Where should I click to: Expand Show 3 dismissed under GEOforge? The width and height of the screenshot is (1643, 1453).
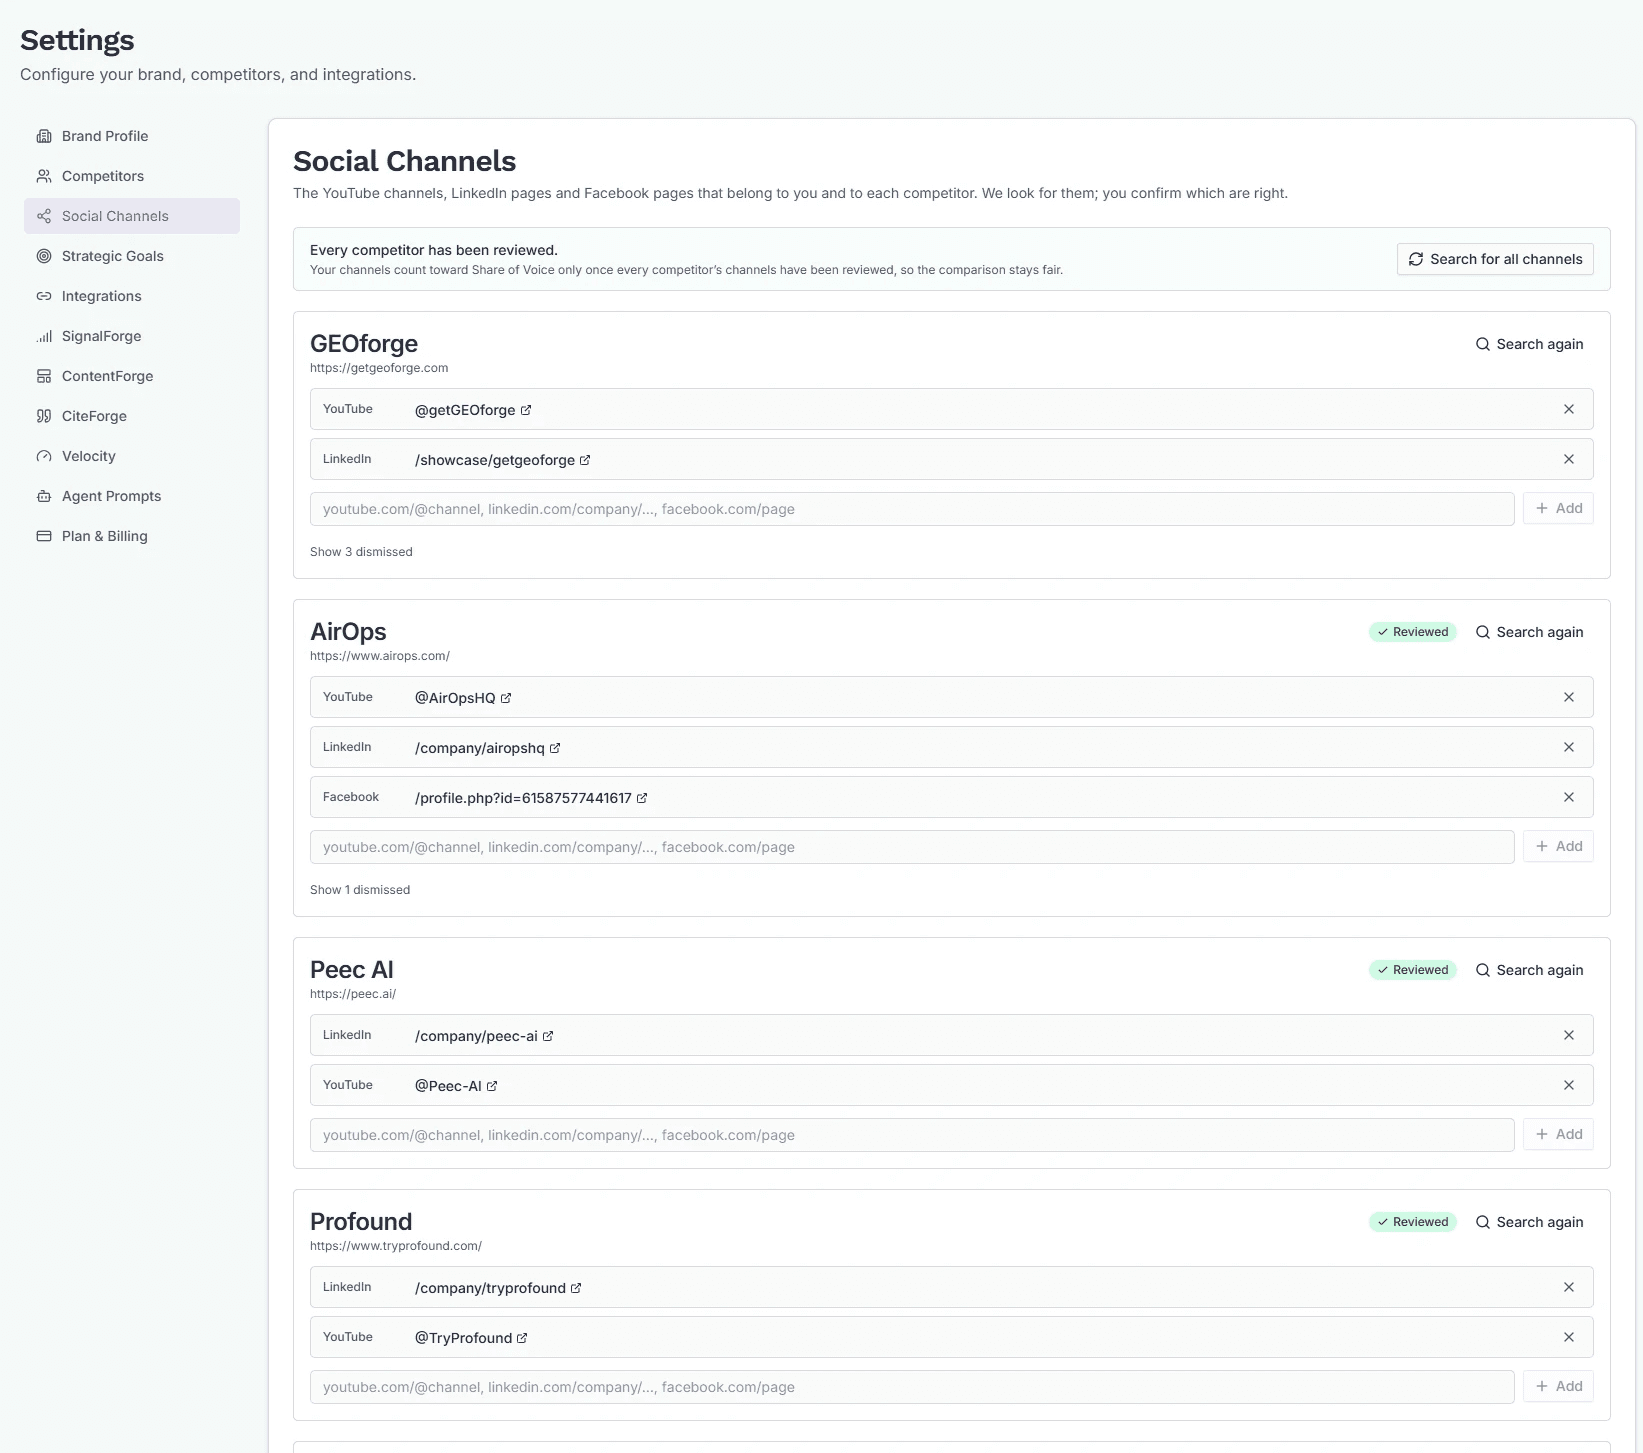(361, 552)
